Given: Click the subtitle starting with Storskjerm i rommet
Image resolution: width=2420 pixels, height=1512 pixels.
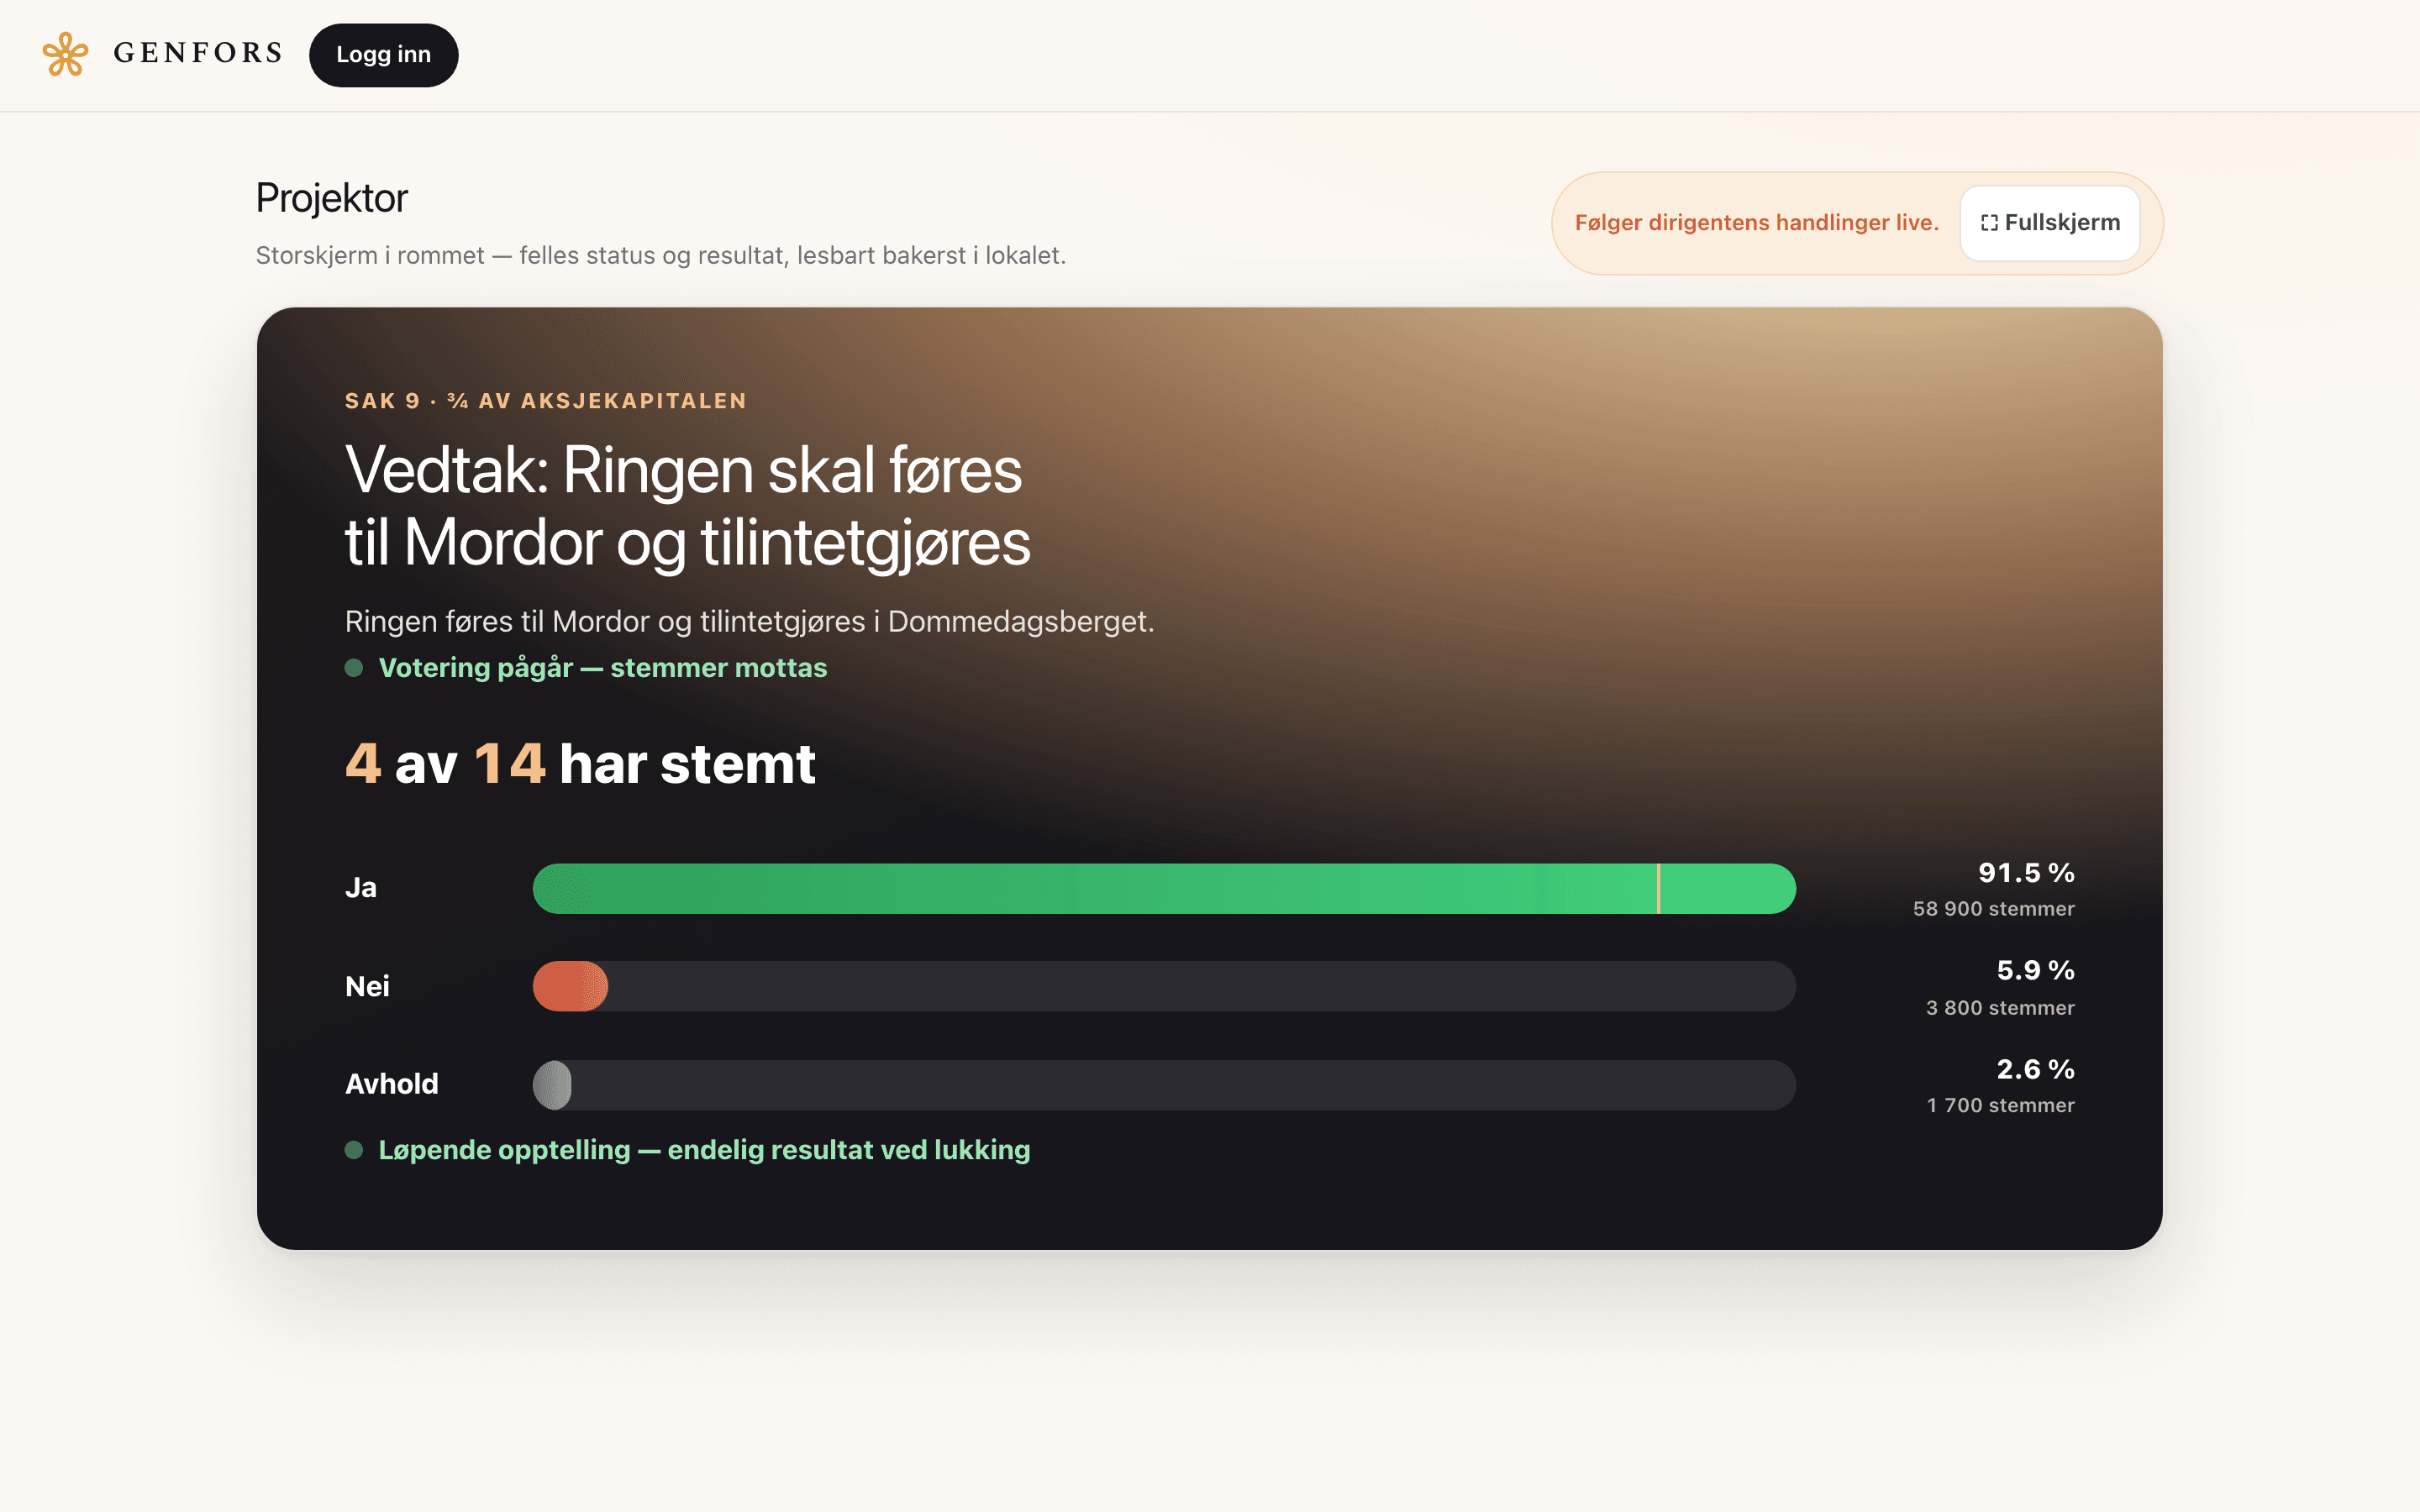Looking at the screenshot, I should pos(661,256).
